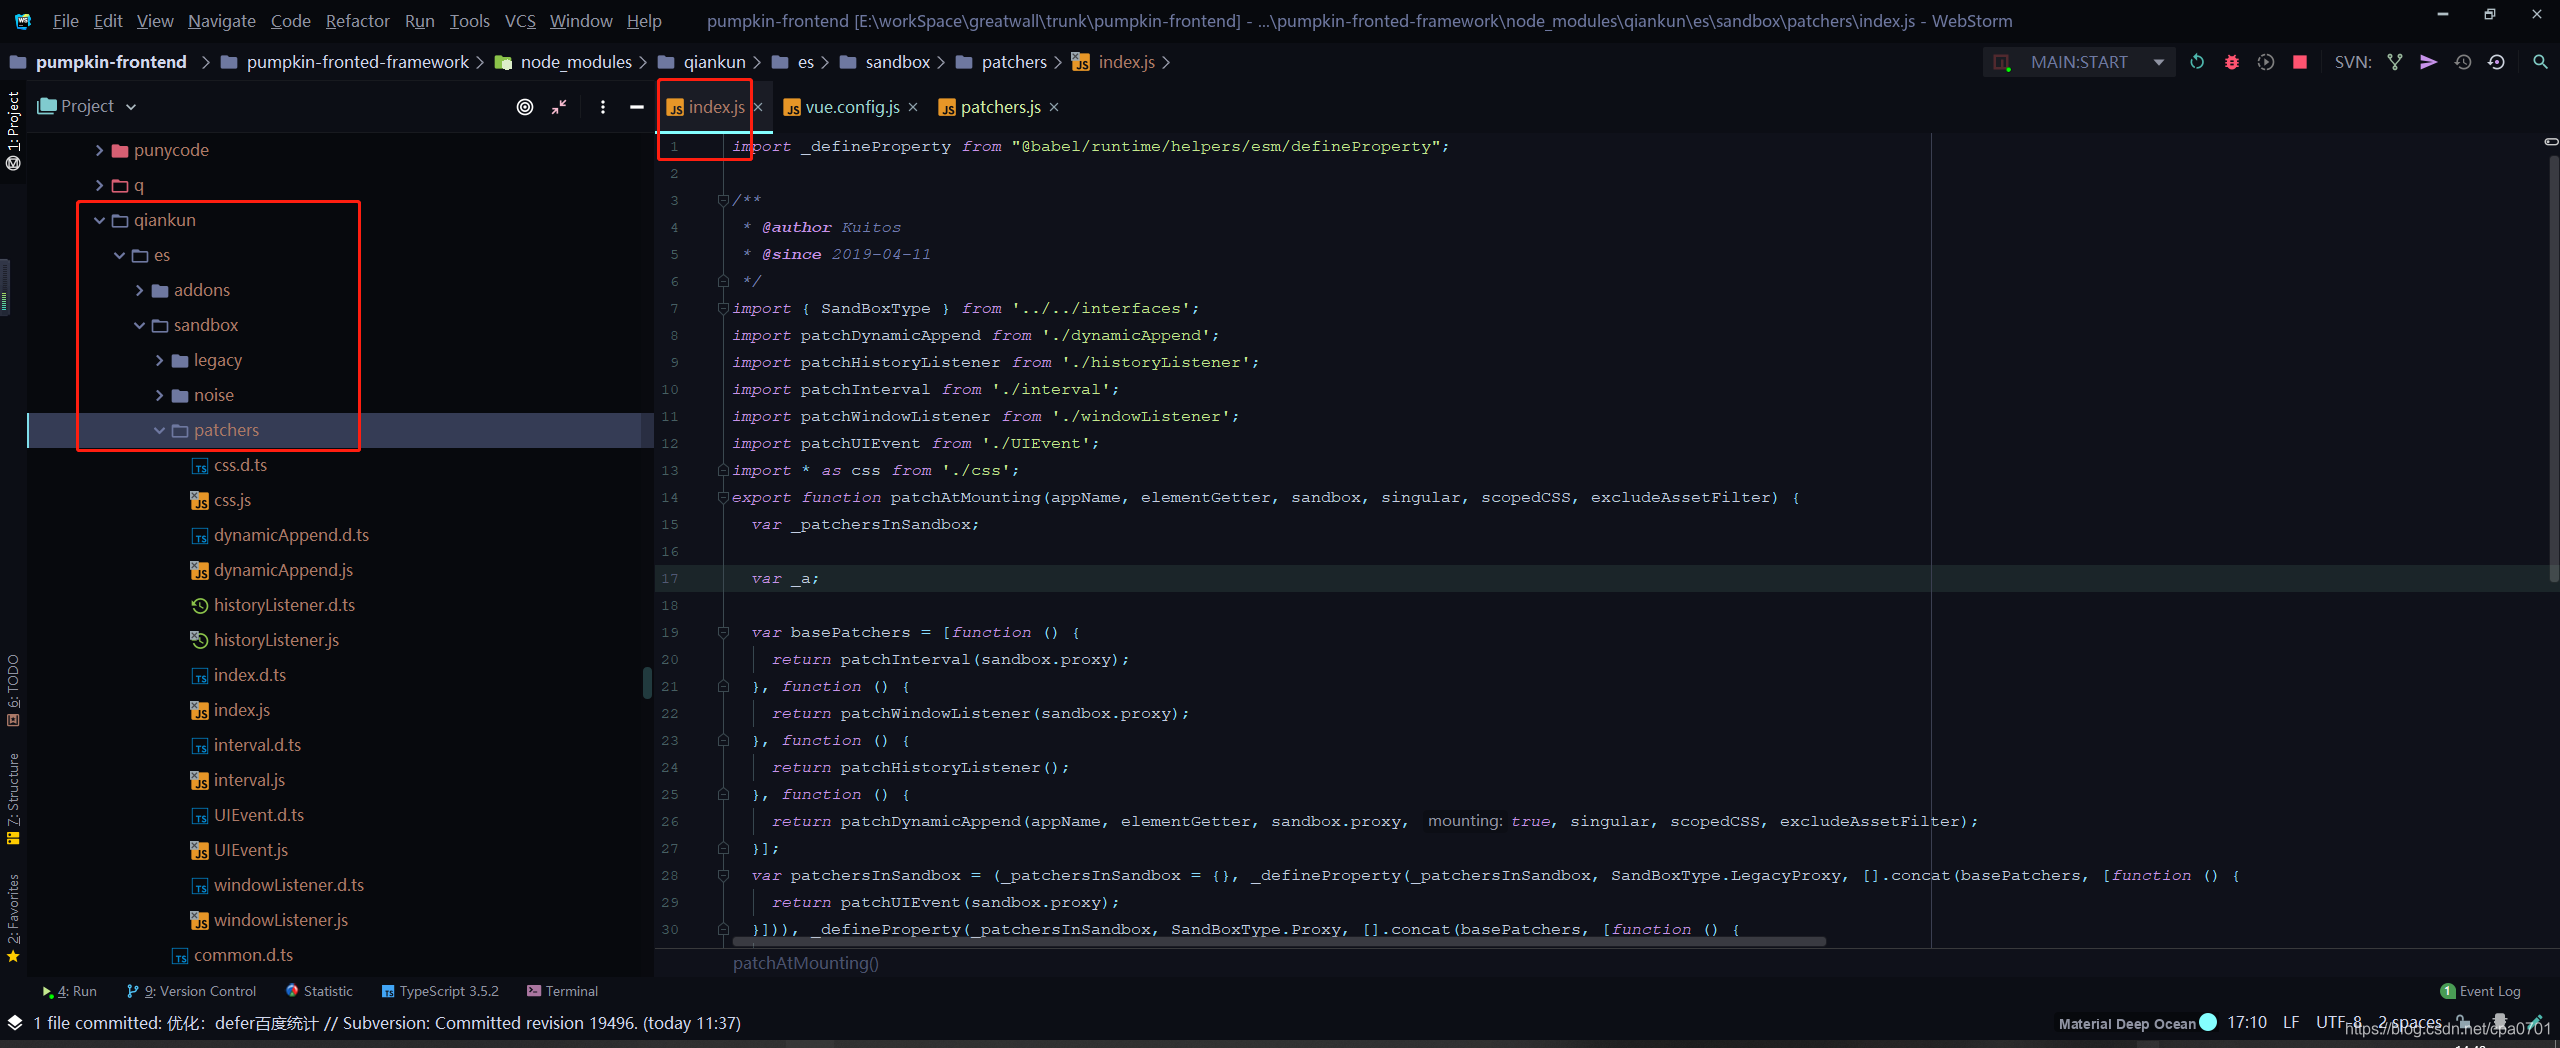Collapse all in Project panel
The height and width of the screenshot is (1048, 2560).
click(559, 107)
